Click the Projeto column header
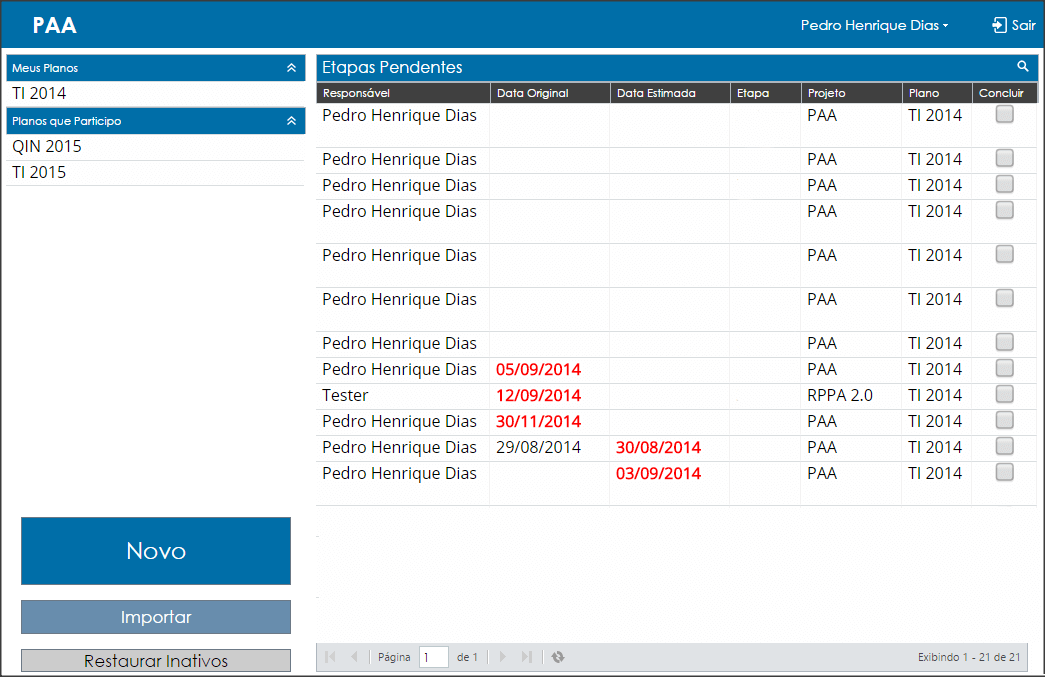This screenshot has width=1046, height=678. (x=852, y=93)
